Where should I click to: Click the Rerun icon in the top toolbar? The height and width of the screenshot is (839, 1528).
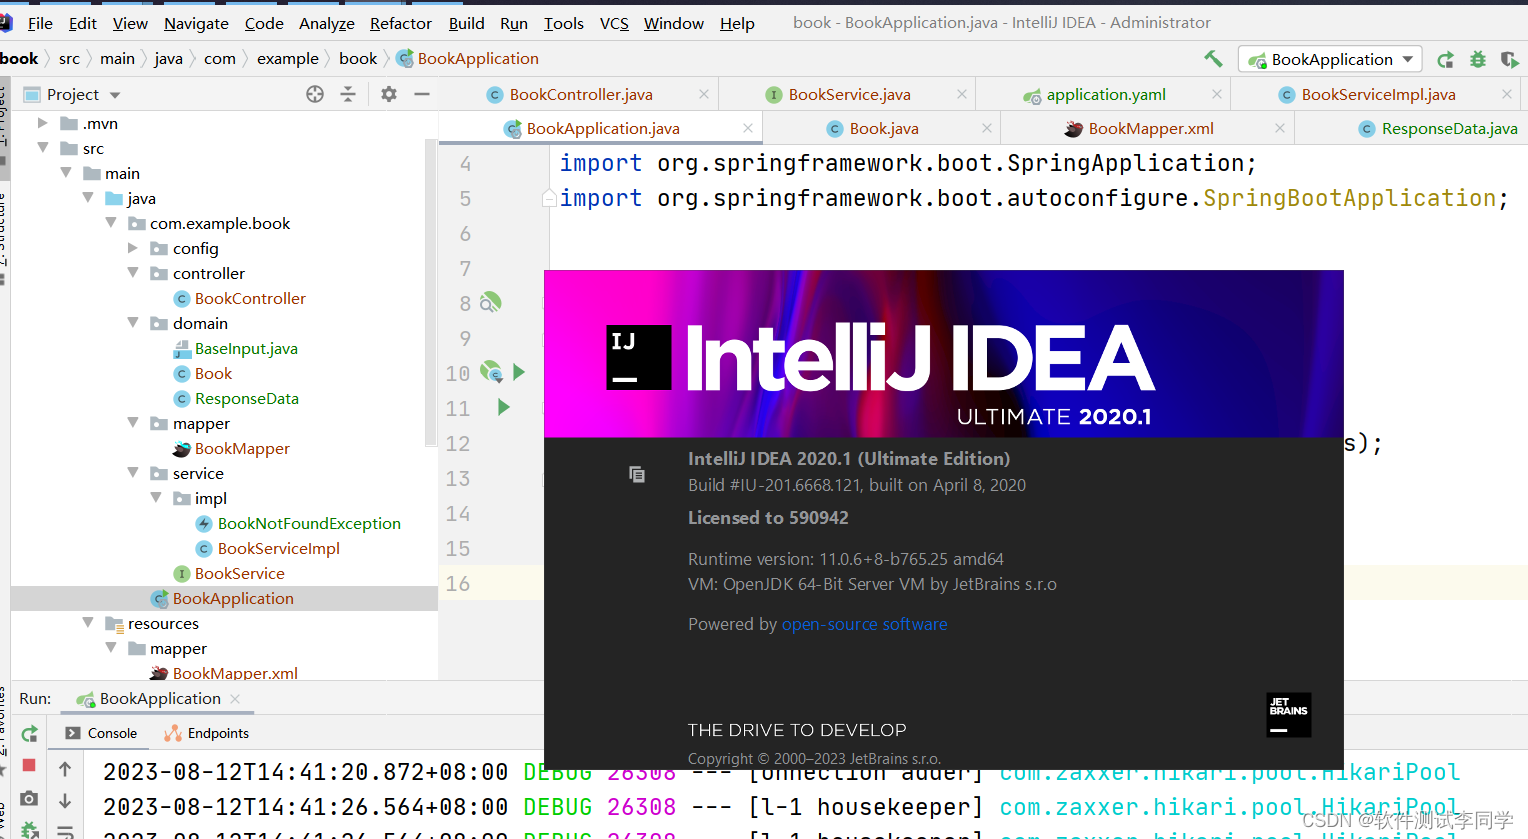[x=1446, y=60]
